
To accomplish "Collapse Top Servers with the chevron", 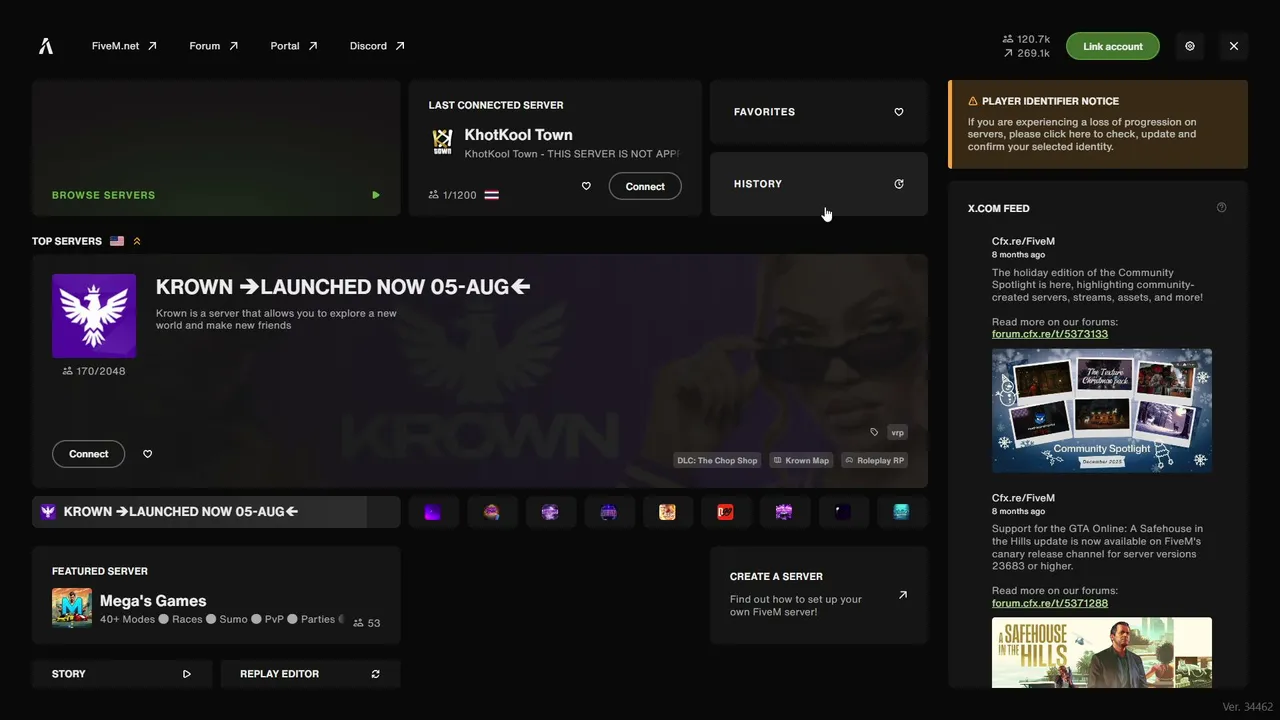I will point(137,241).
